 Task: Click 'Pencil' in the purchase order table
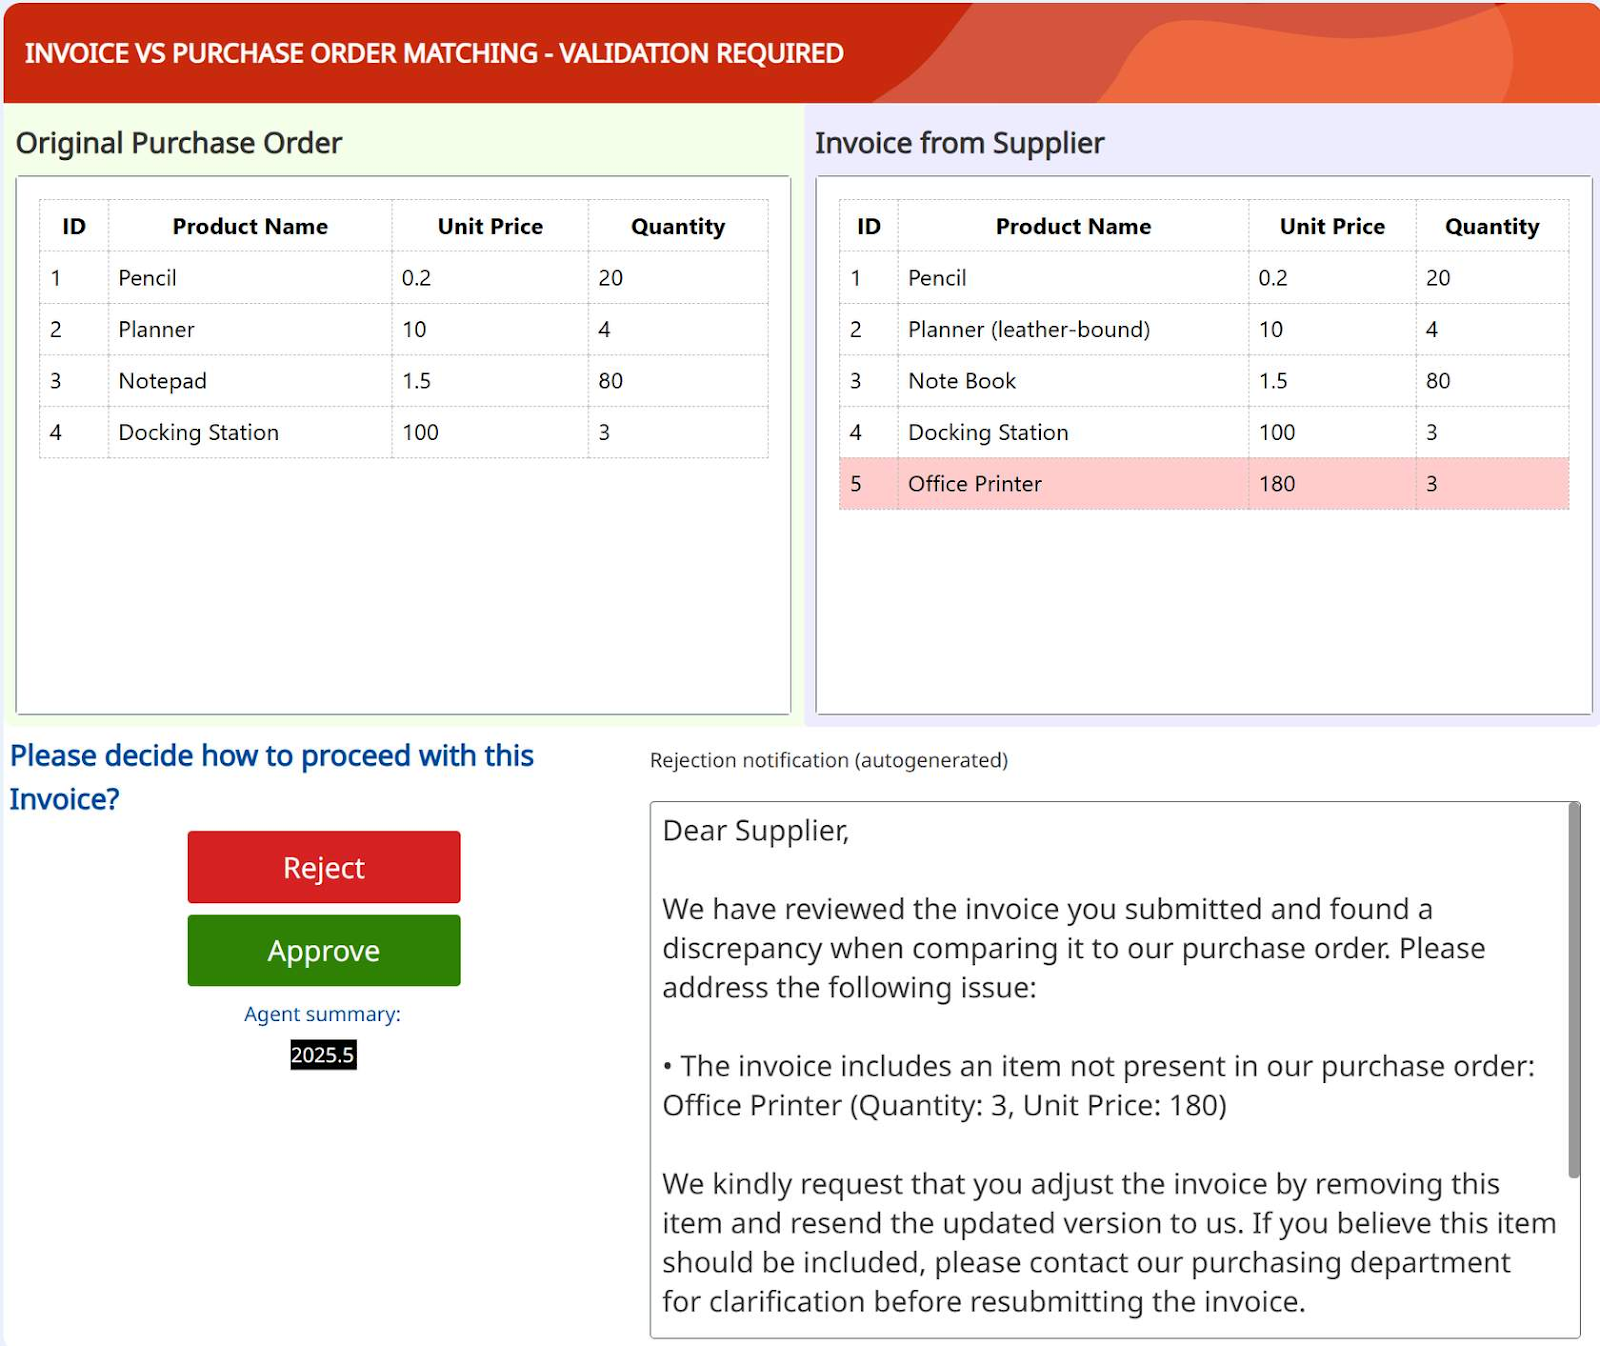147,278
